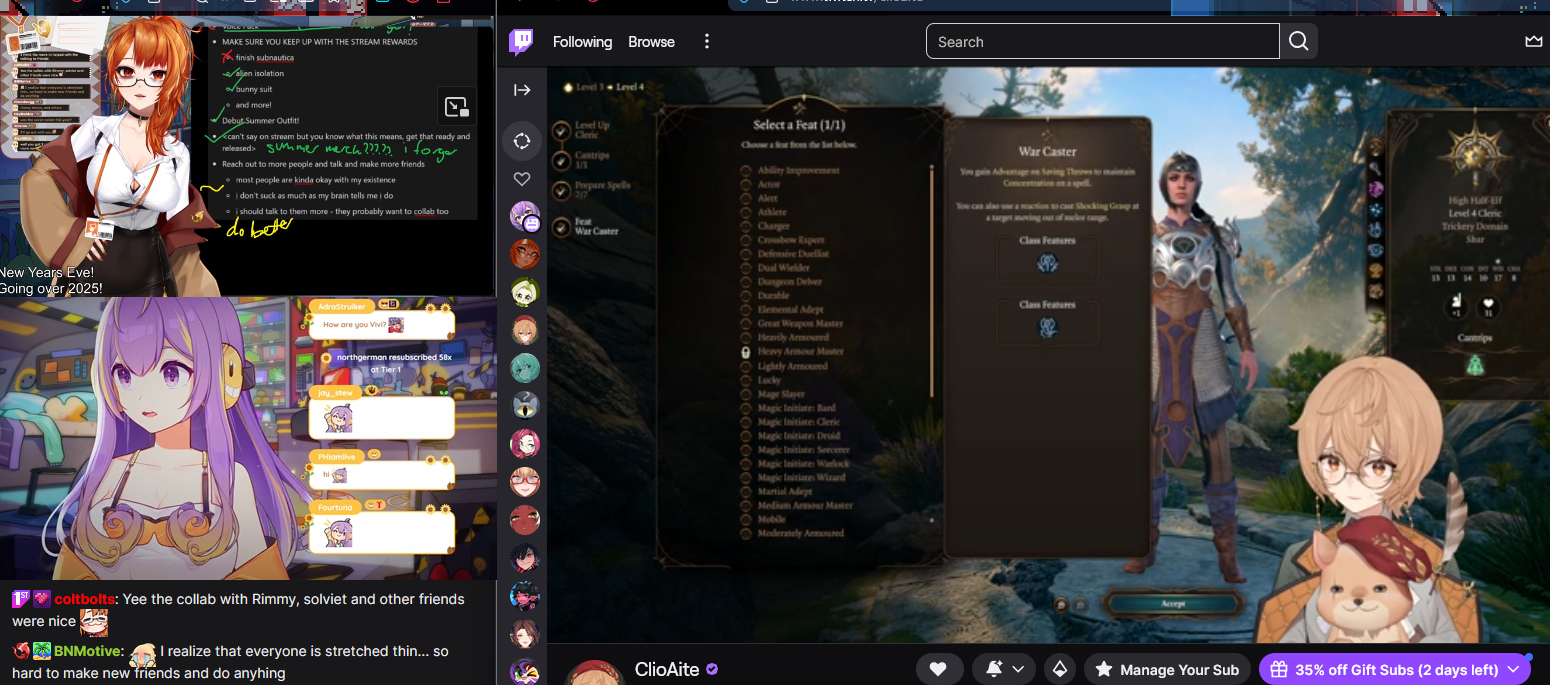Click the Accept button in game
The height and width of the screenshot is (685, 1550).
[1173, 604]
